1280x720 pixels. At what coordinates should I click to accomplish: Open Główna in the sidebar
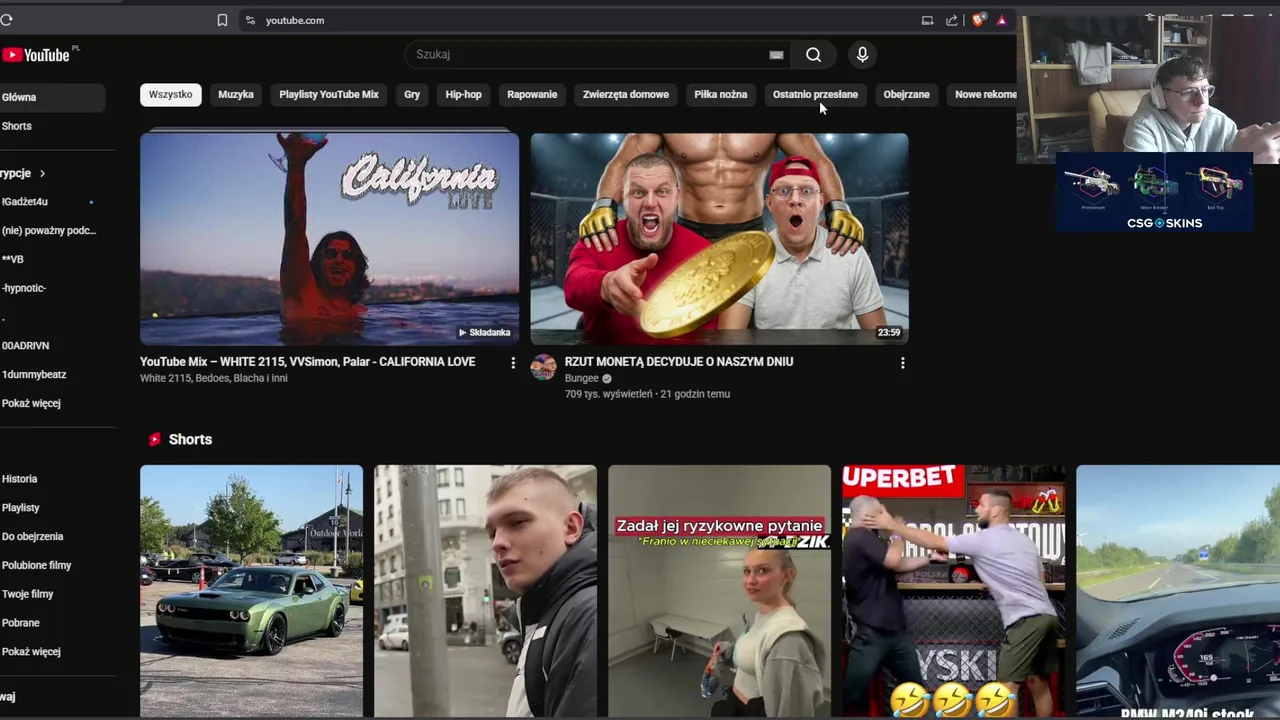52,97
